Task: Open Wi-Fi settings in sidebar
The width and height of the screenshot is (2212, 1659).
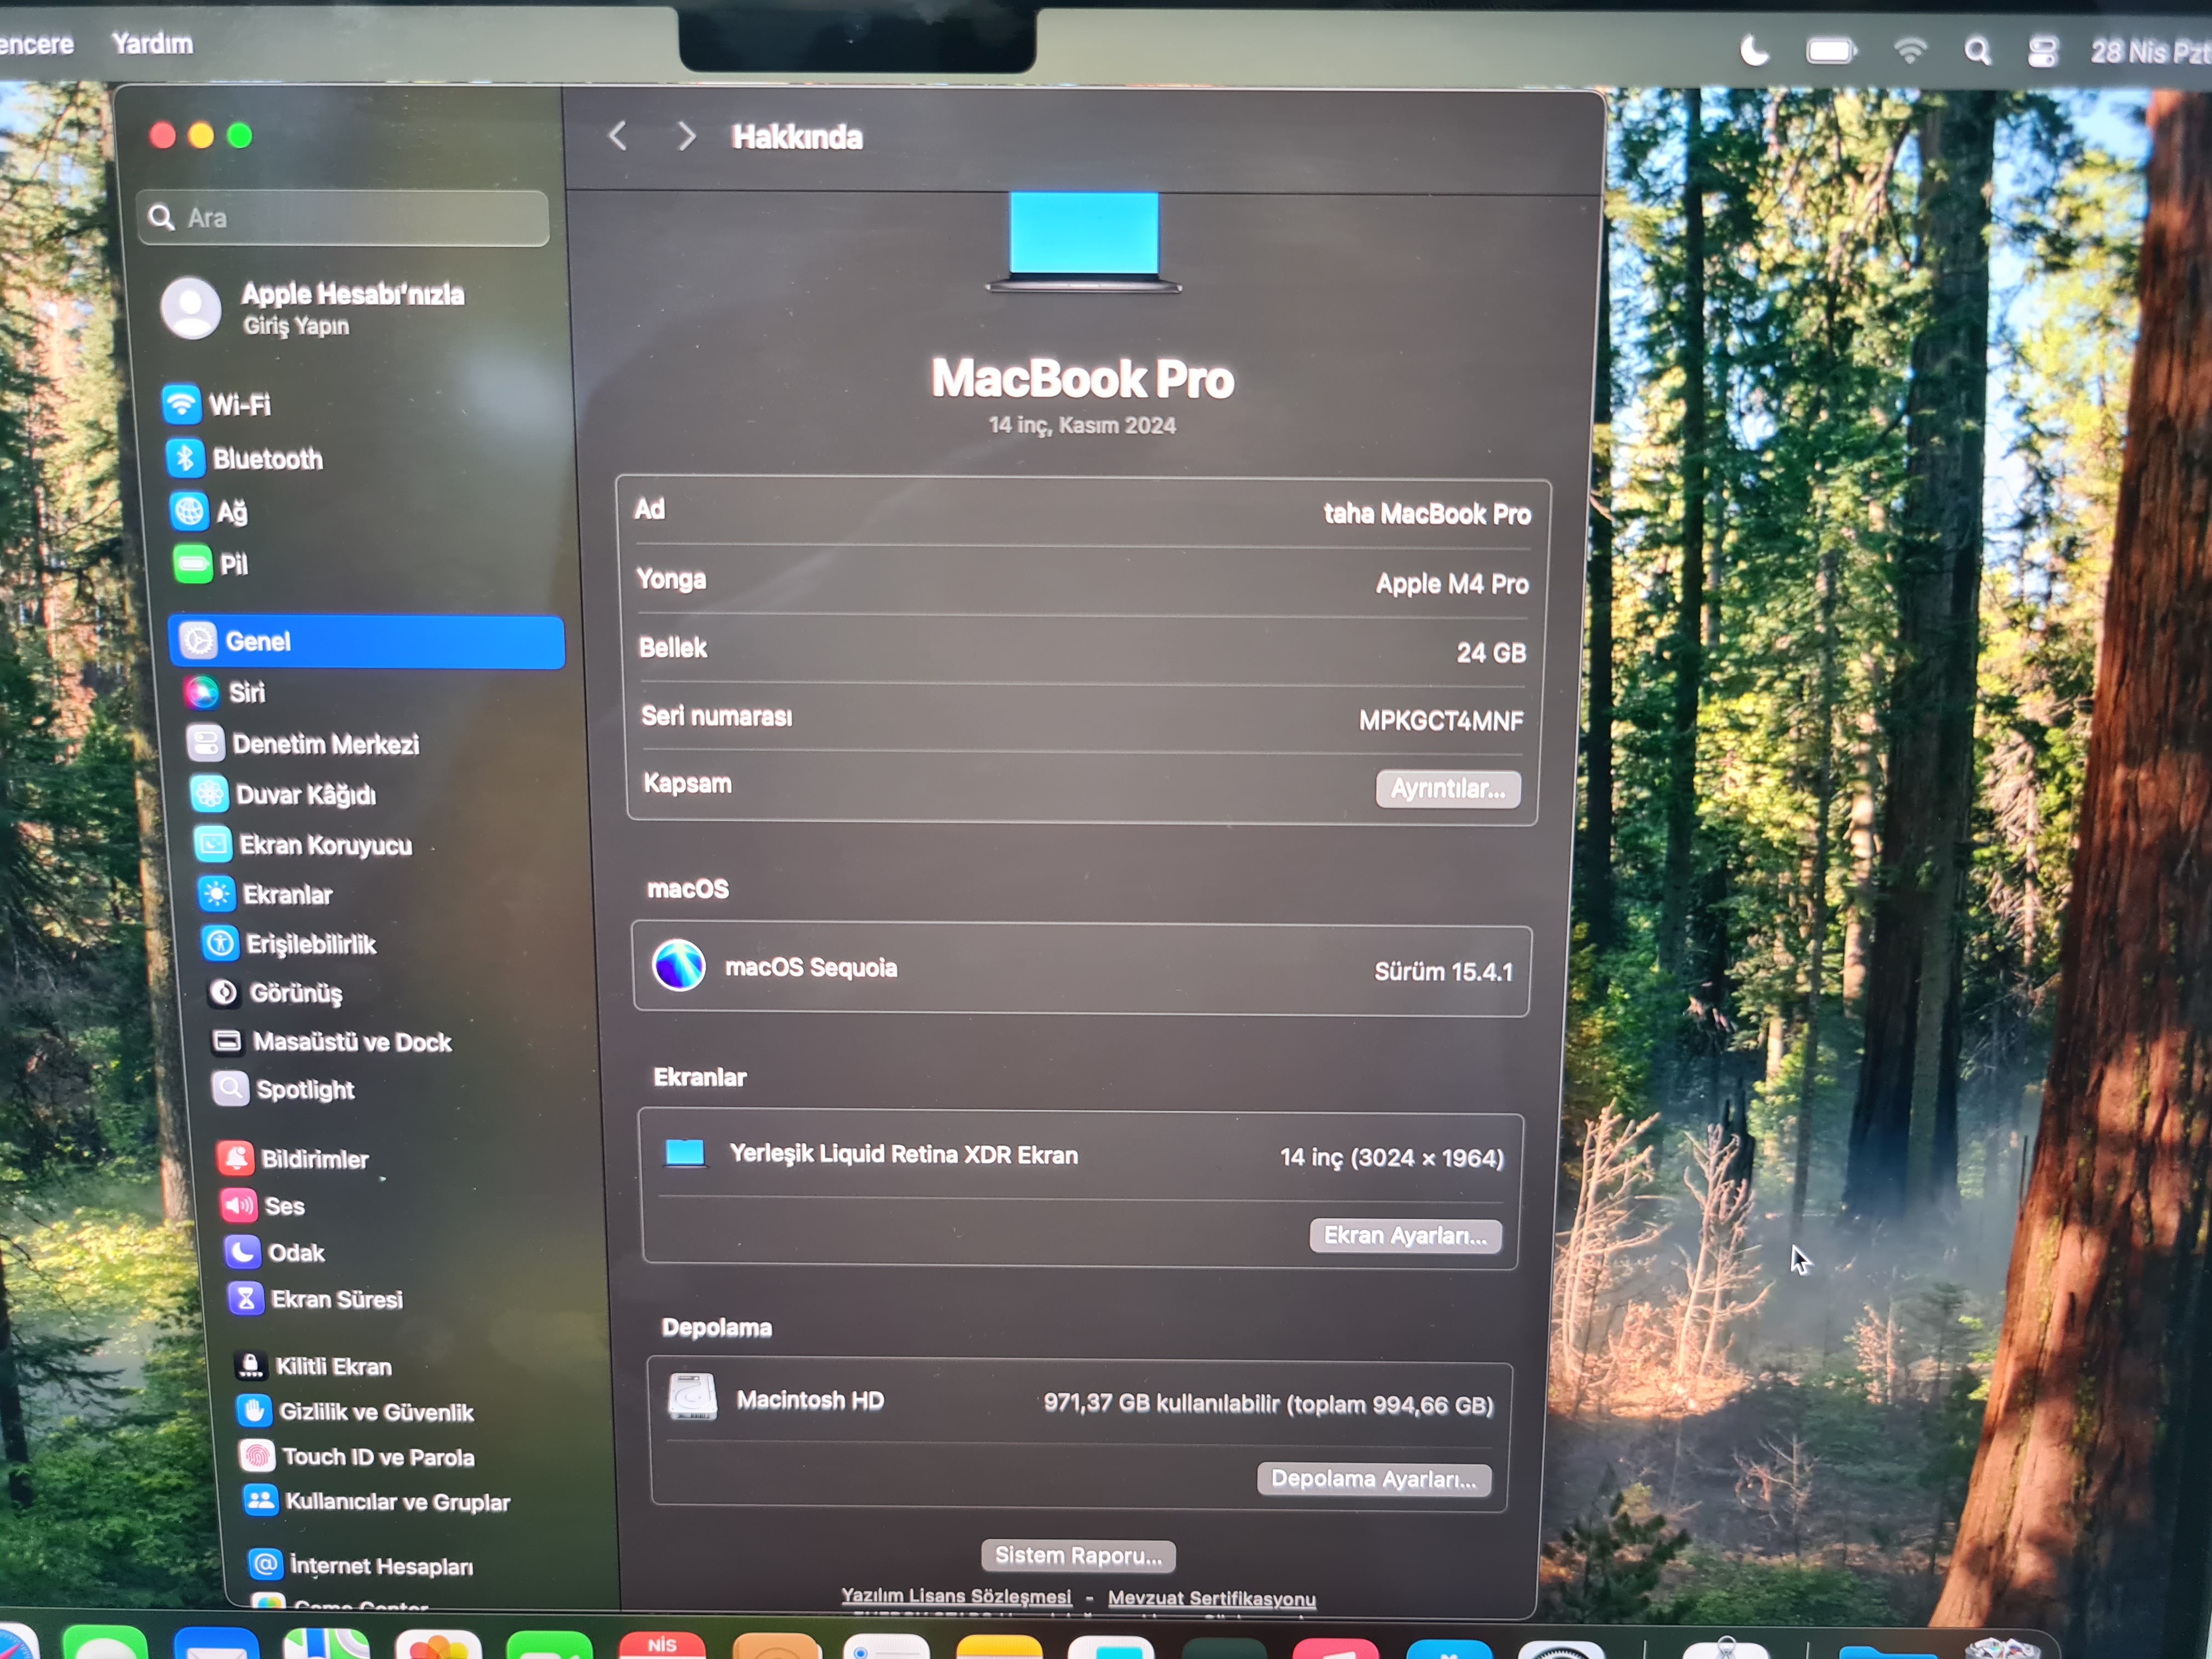Action: tap(217, 404)
